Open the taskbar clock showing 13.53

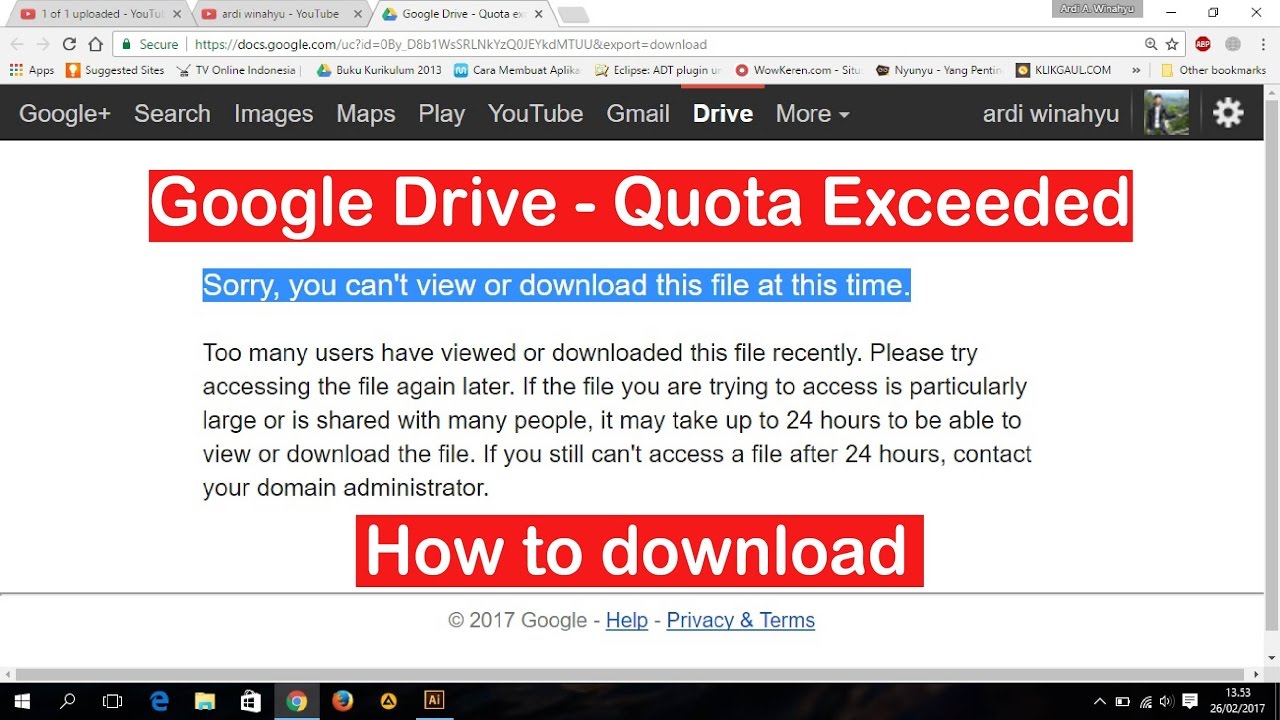coord(1238,701)
